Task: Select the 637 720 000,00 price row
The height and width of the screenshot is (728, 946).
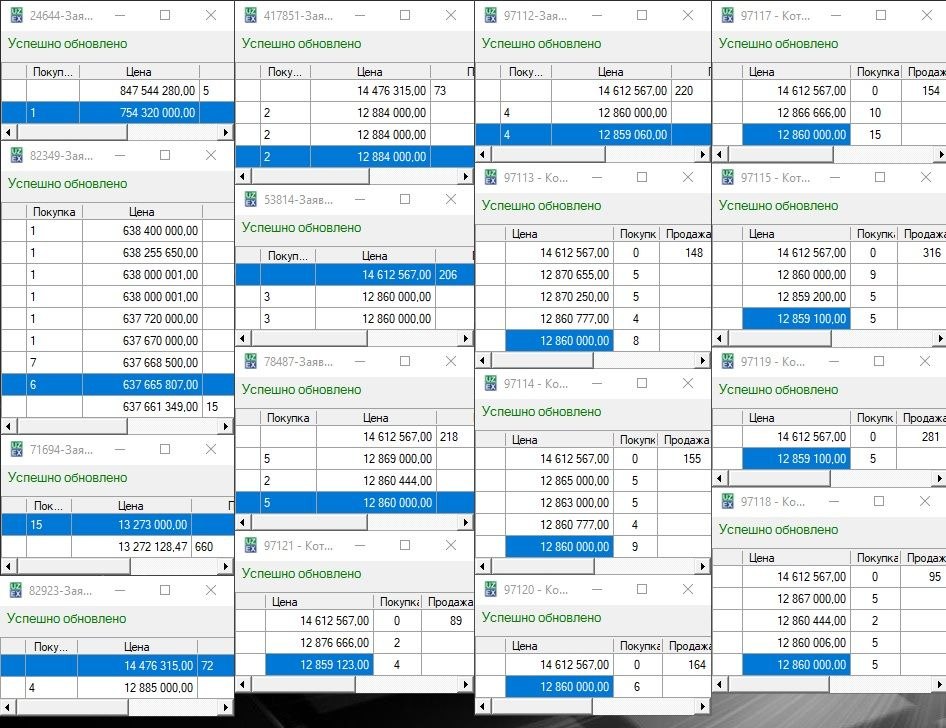Action: [x=157, y=319]
